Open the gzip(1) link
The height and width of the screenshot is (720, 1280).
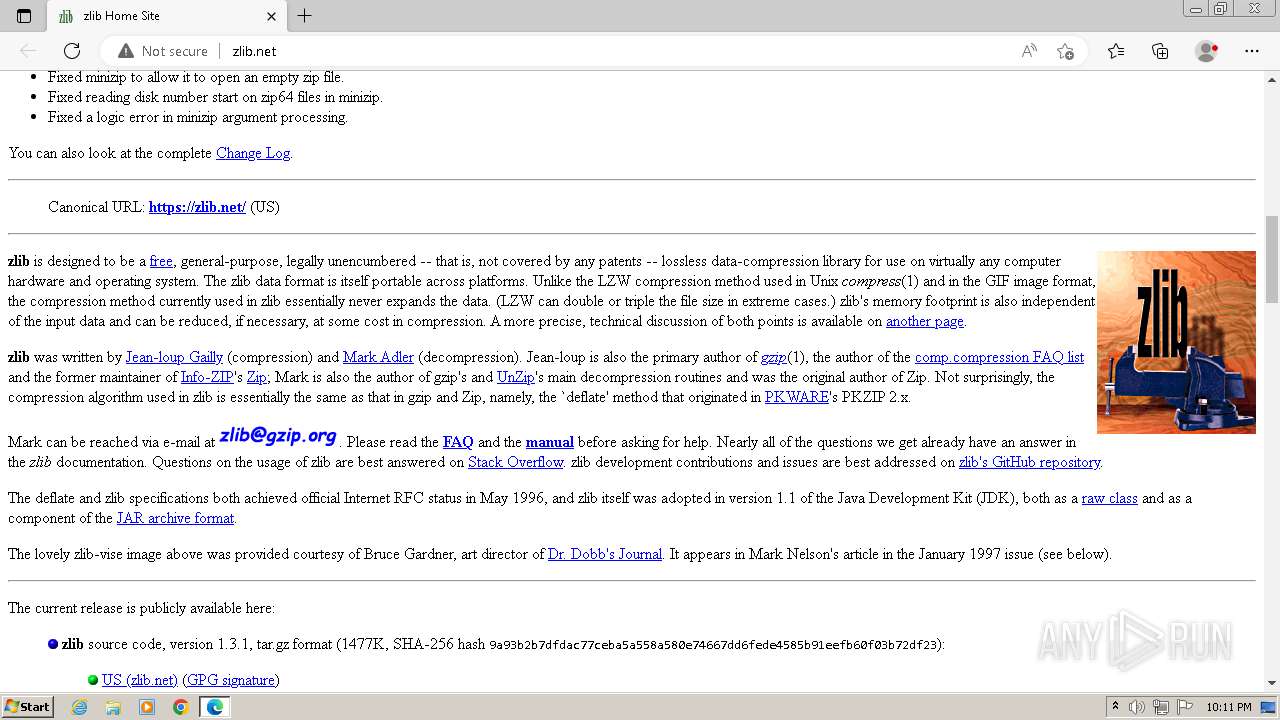tap(774, 357)
